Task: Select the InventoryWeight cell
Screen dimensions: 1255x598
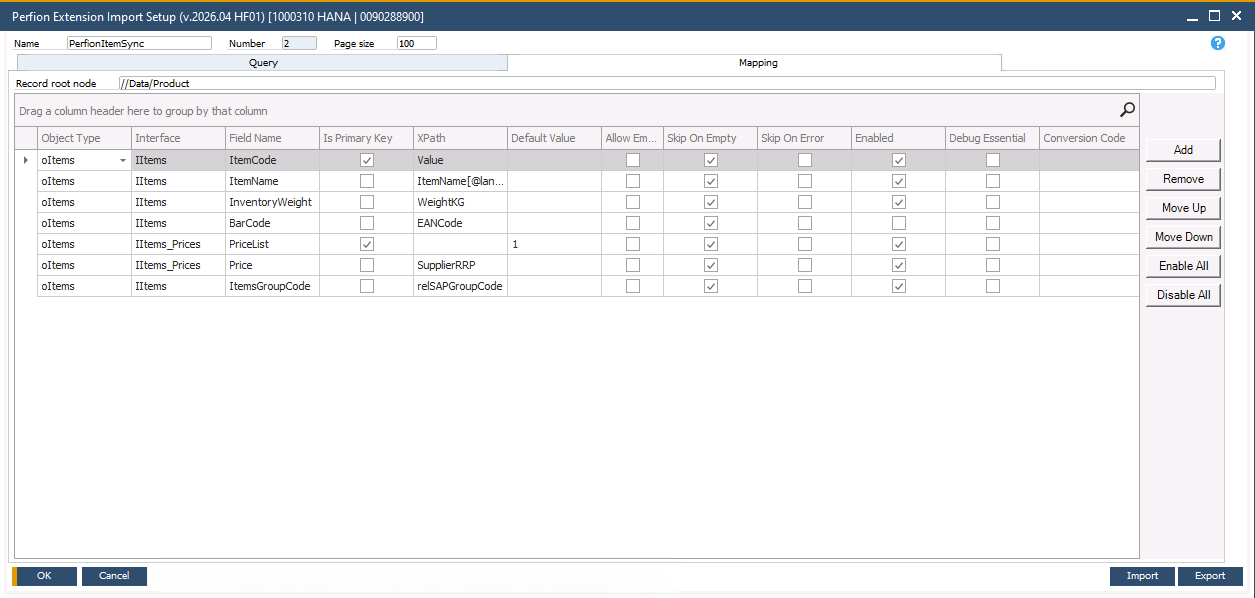Action: (272, 202)
